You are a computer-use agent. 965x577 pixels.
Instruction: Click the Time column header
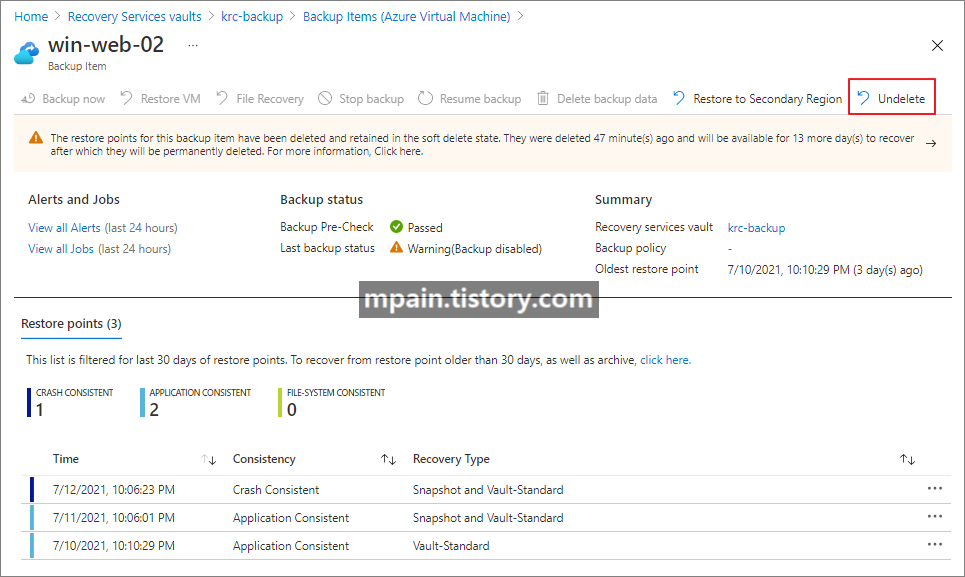coord(66,459)
